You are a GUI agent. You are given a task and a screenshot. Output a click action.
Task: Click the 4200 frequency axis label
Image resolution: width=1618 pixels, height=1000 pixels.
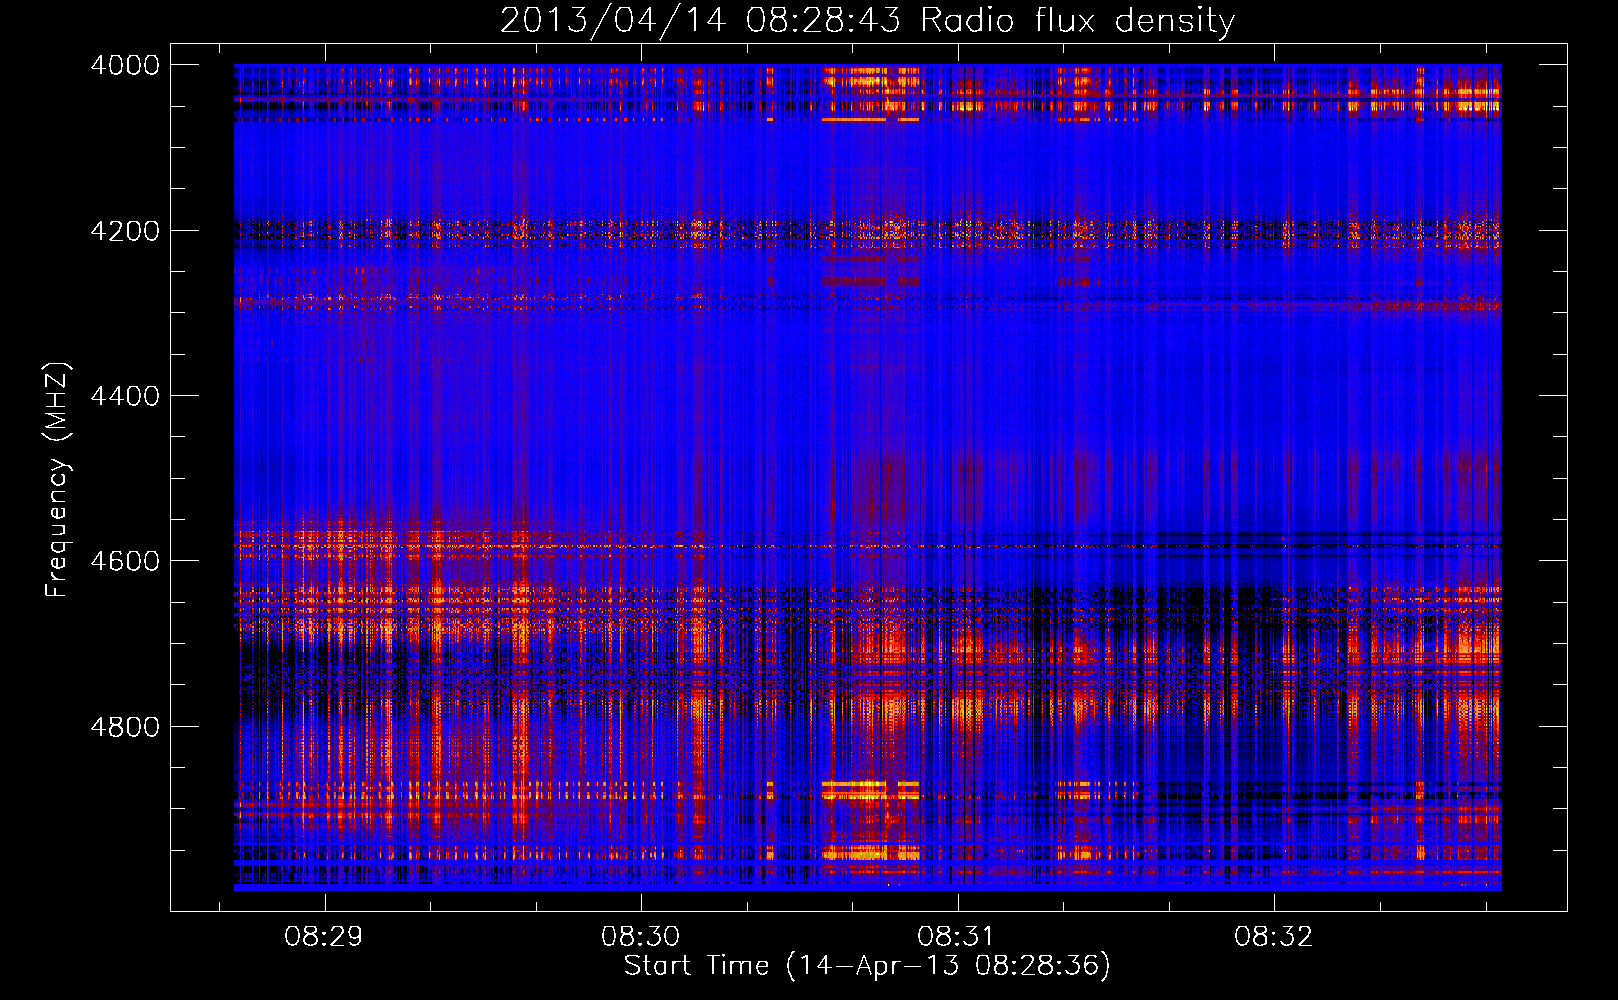(x=125, y=231)
